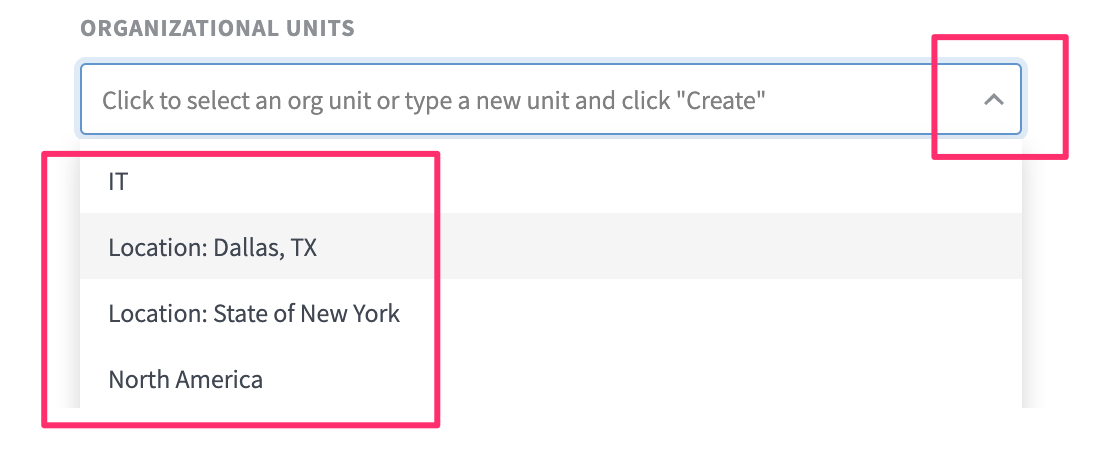
Task: Select the first list entry, IT
Action: [551, 181]
